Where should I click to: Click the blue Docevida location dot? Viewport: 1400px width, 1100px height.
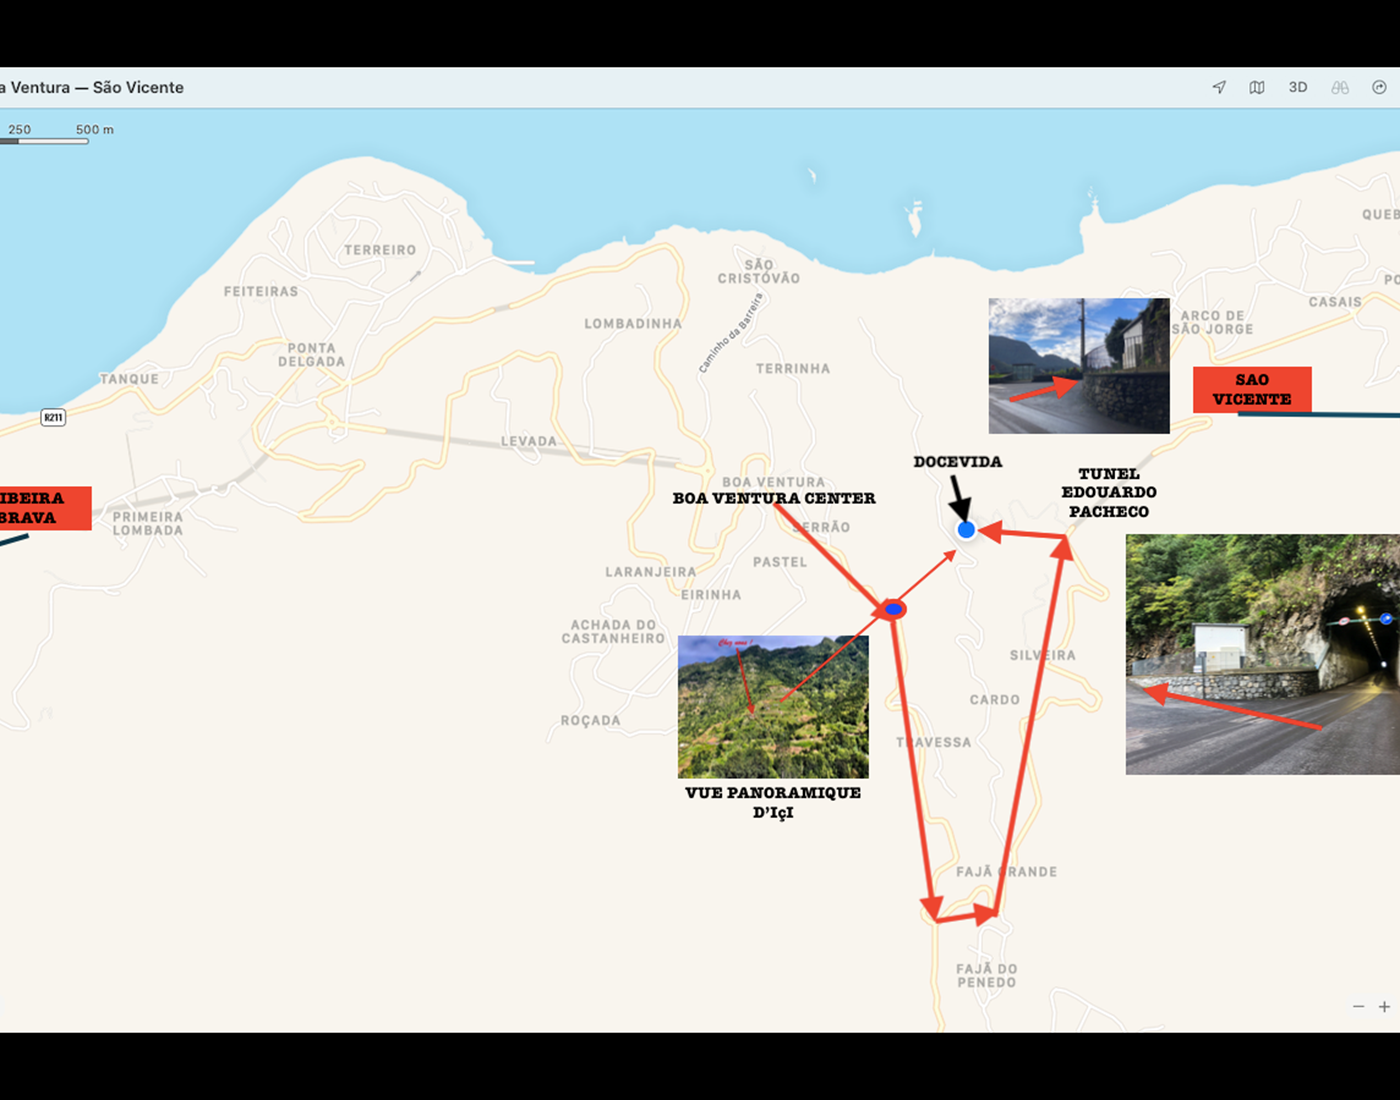pyautogui.click(x=966, y=530)
